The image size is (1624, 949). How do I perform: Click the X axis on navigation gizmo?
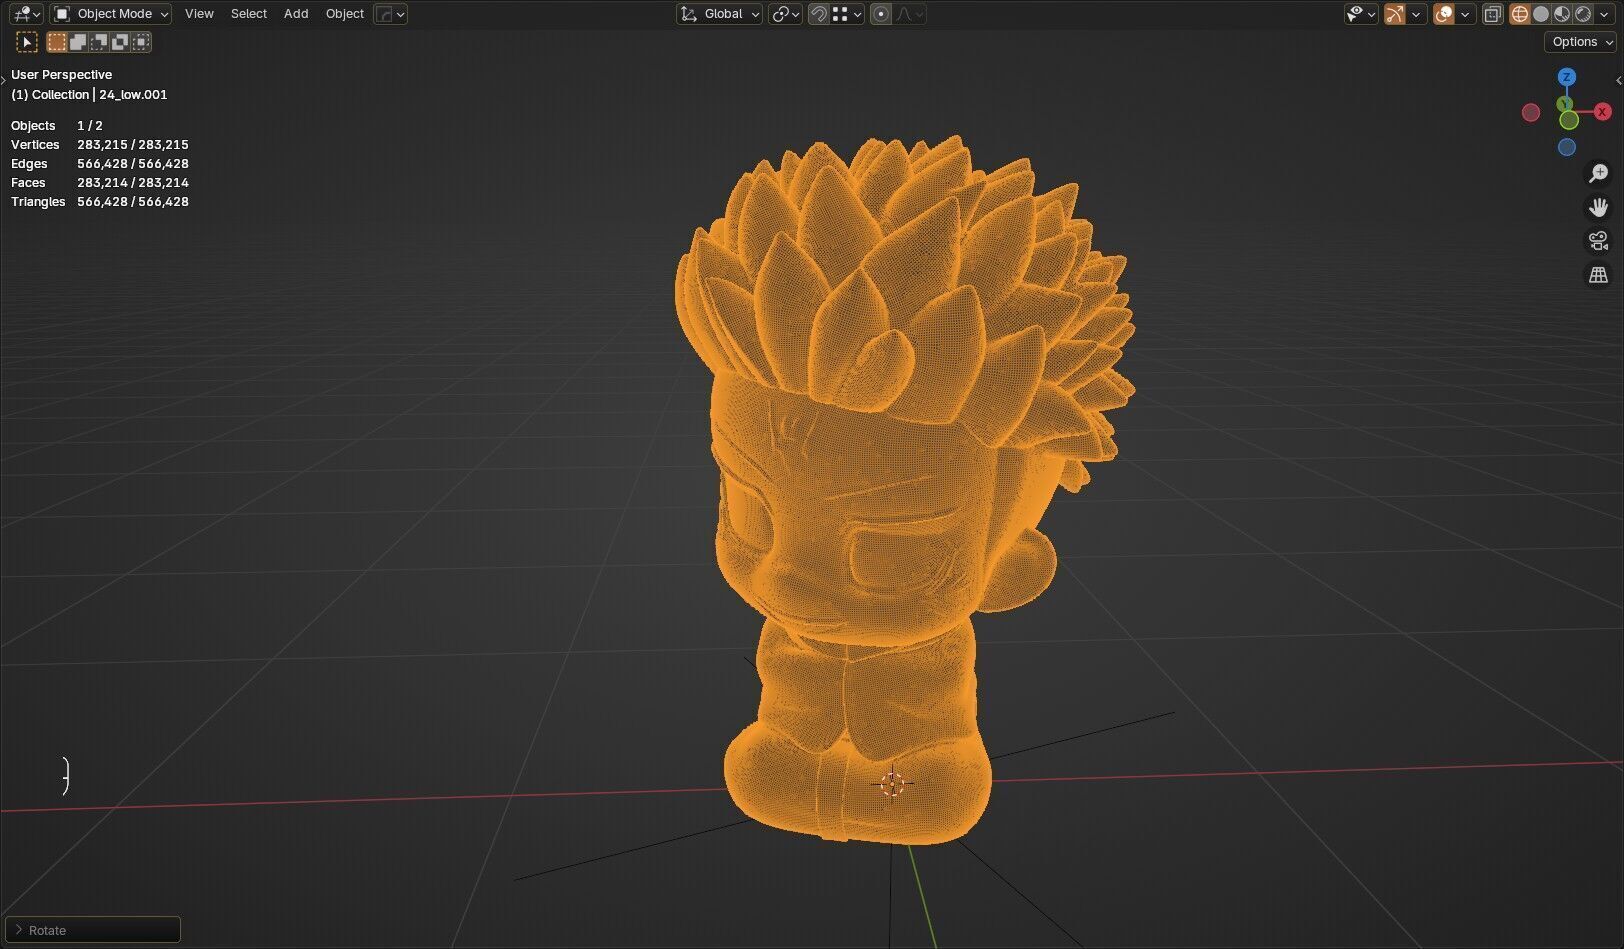1603,112
